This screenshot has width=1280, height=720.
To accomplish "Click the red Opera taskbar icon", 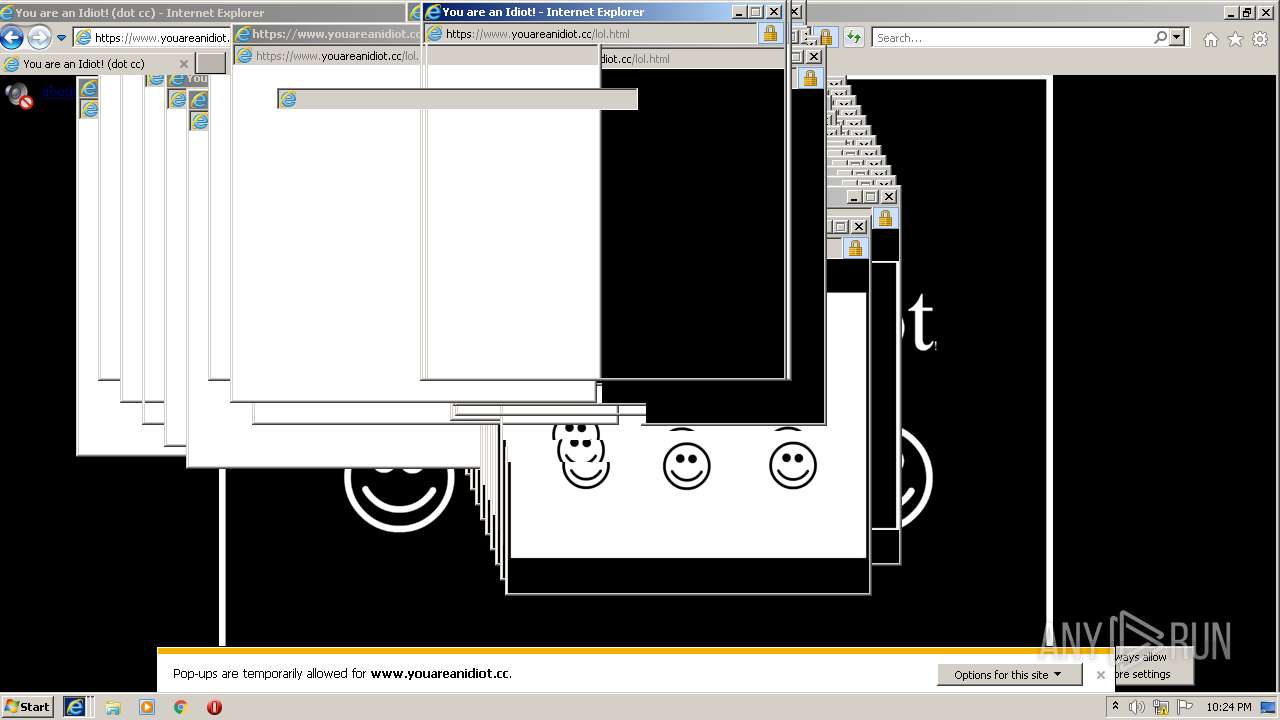I will click(214, 707).
